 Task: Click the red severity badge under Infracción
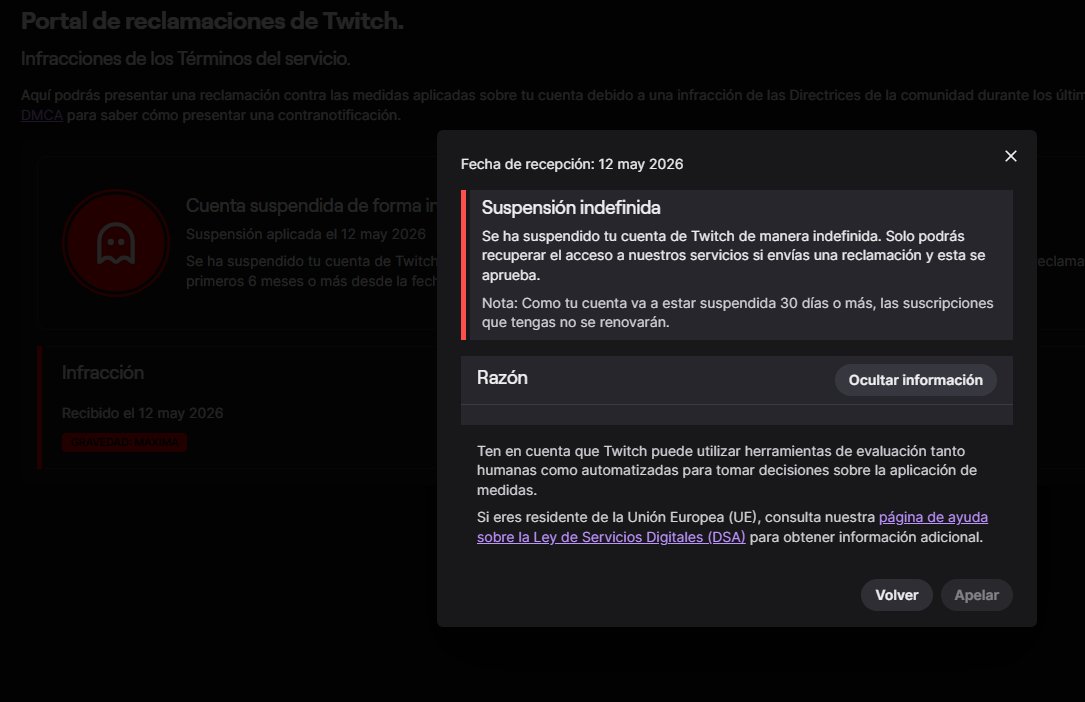(125, 443)
